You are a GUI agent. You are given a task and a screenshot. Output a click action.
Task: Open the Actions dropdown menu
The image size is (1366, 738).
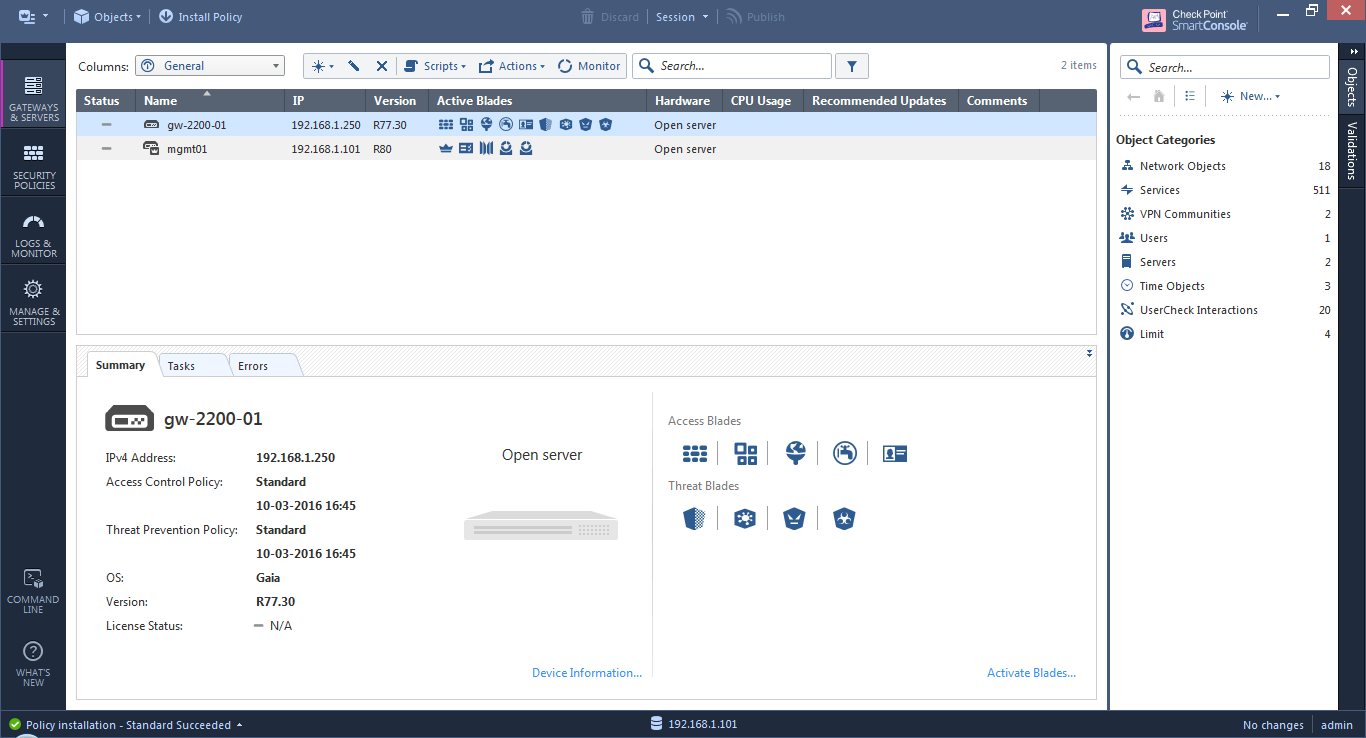click(512, 66)
